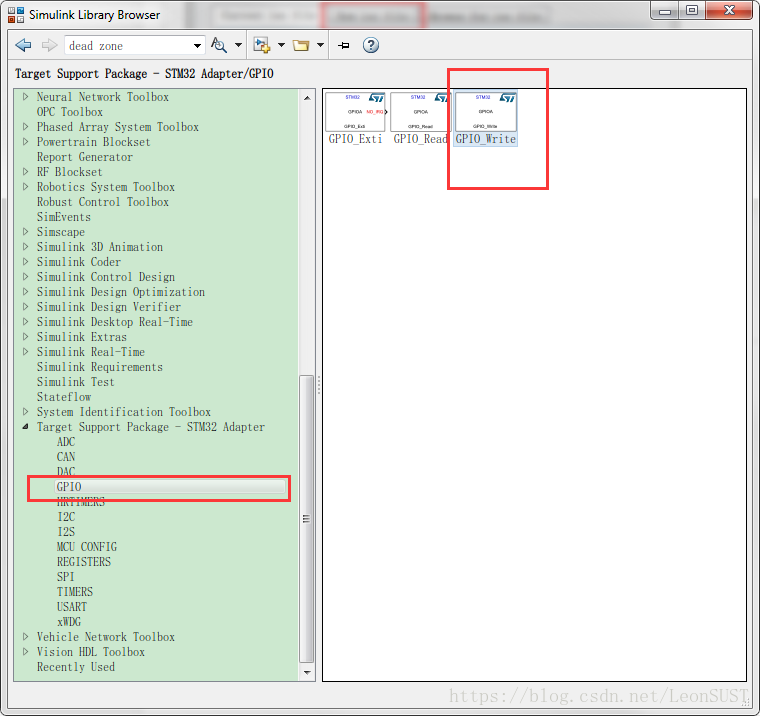
Task: Select SimEvents library
Action: point(64,217)
